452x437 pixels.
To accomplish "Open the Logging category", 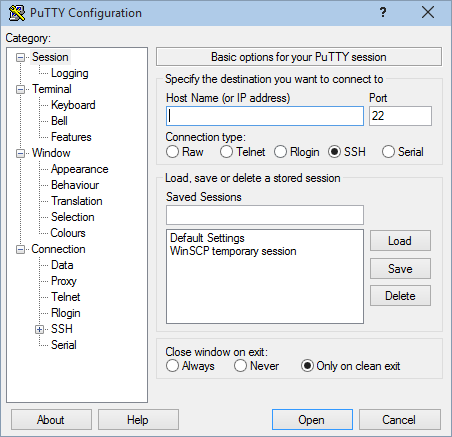I will coord(70,73).
